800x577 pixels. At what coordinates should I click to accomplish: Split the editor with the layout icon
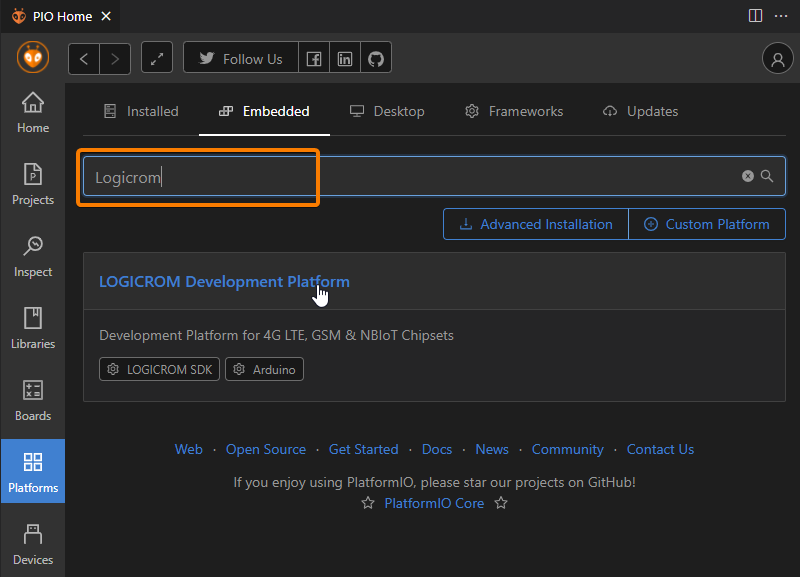click(x=755, y=16)
